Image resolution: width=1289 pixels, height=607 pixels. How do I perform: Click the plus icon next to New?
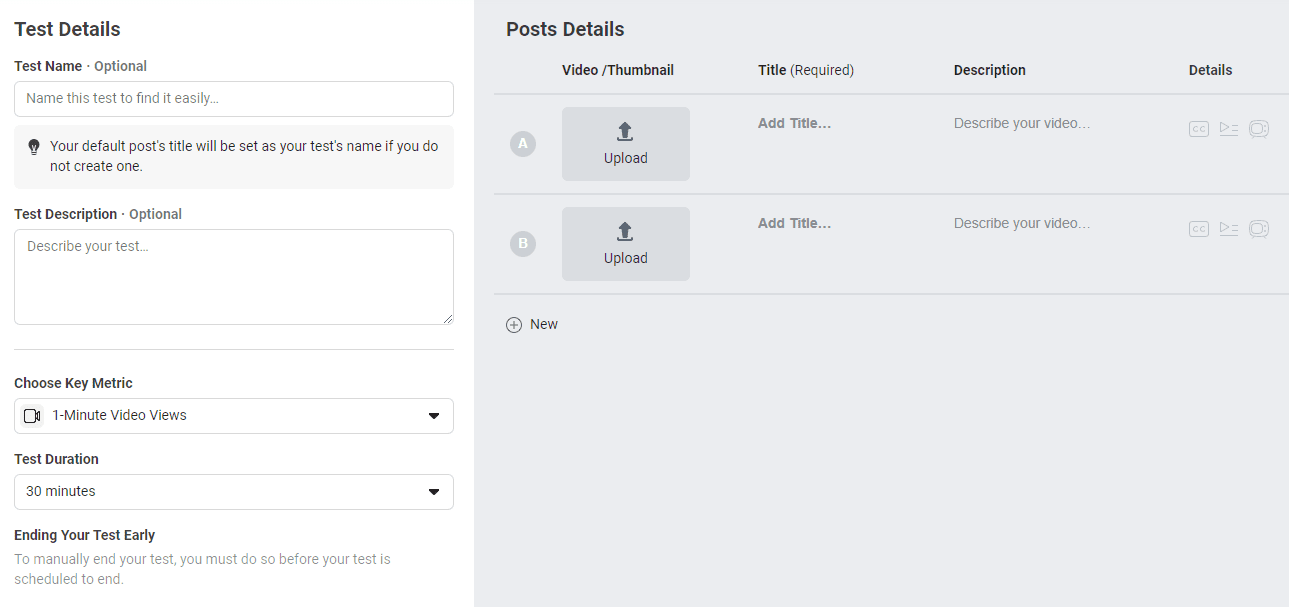(514, 325)
